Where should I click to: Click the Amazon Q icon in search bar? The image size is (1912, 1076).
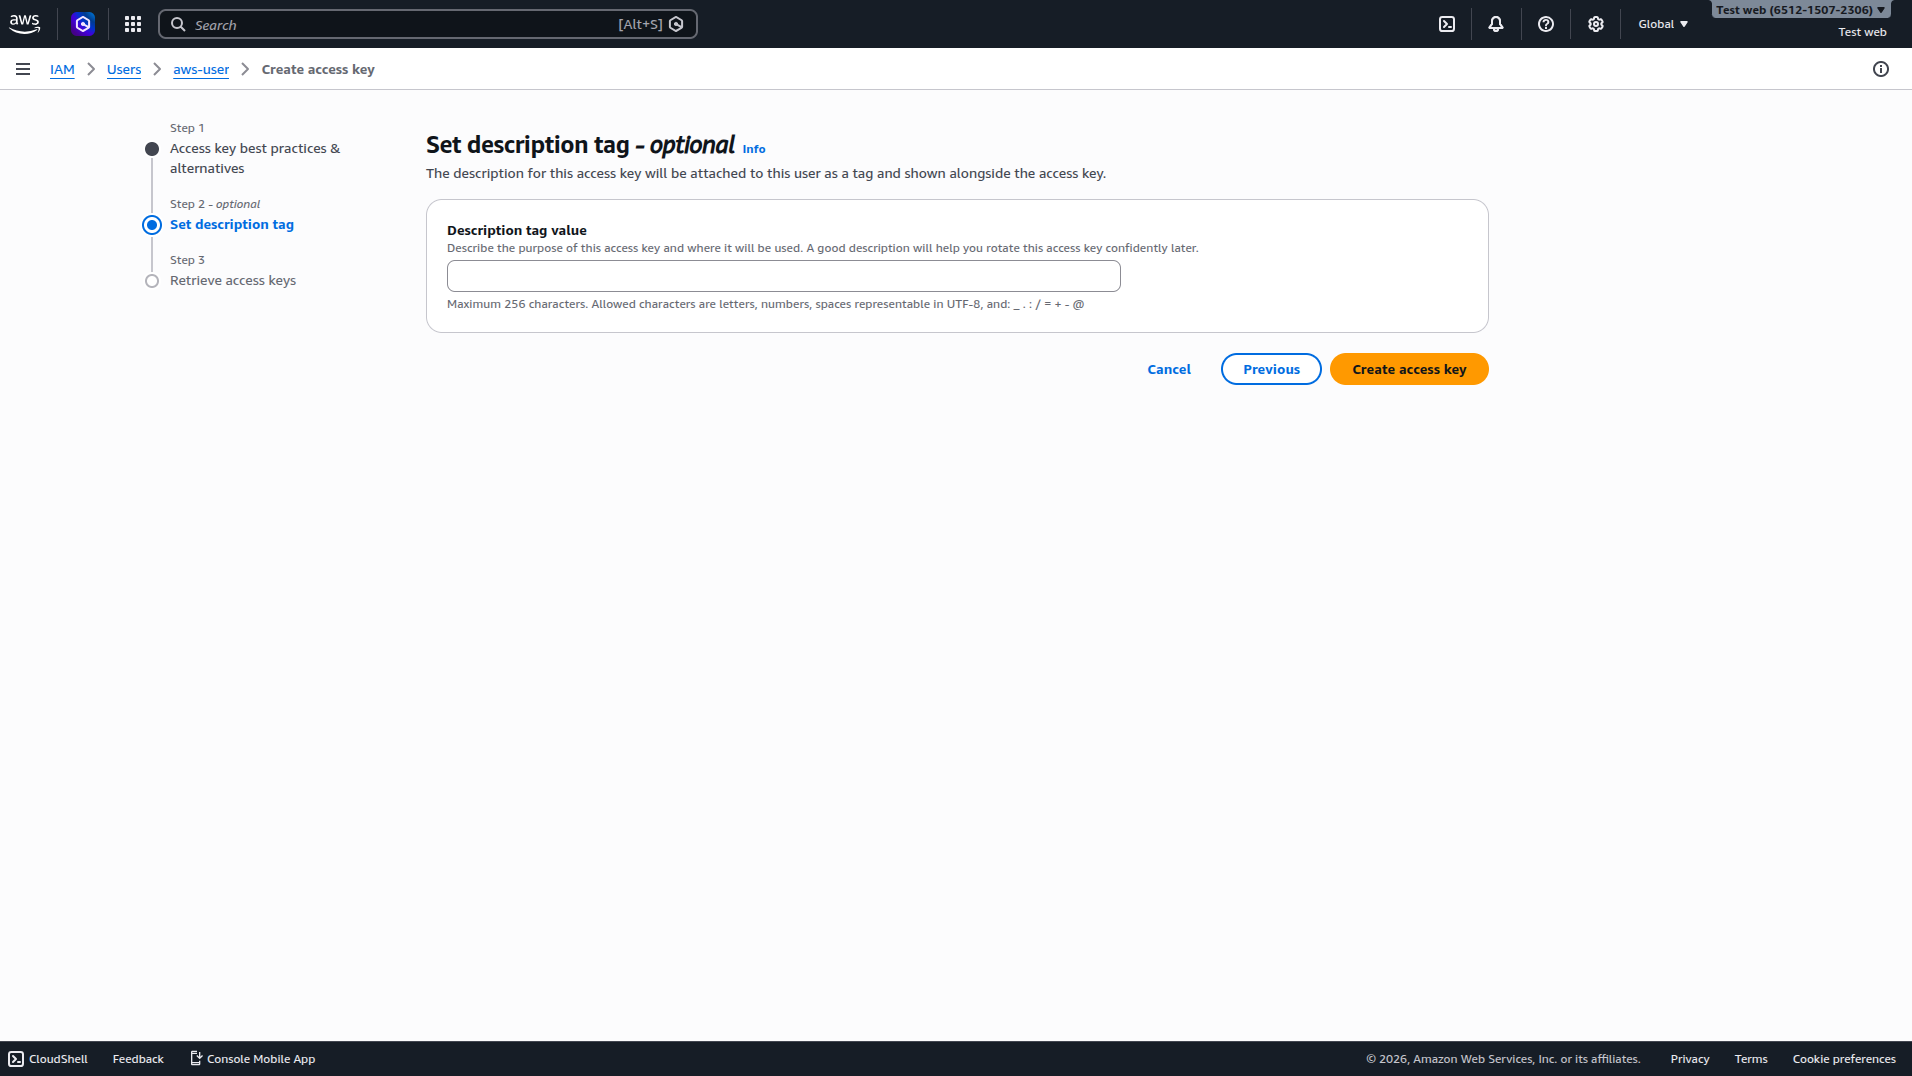point(677,24)
